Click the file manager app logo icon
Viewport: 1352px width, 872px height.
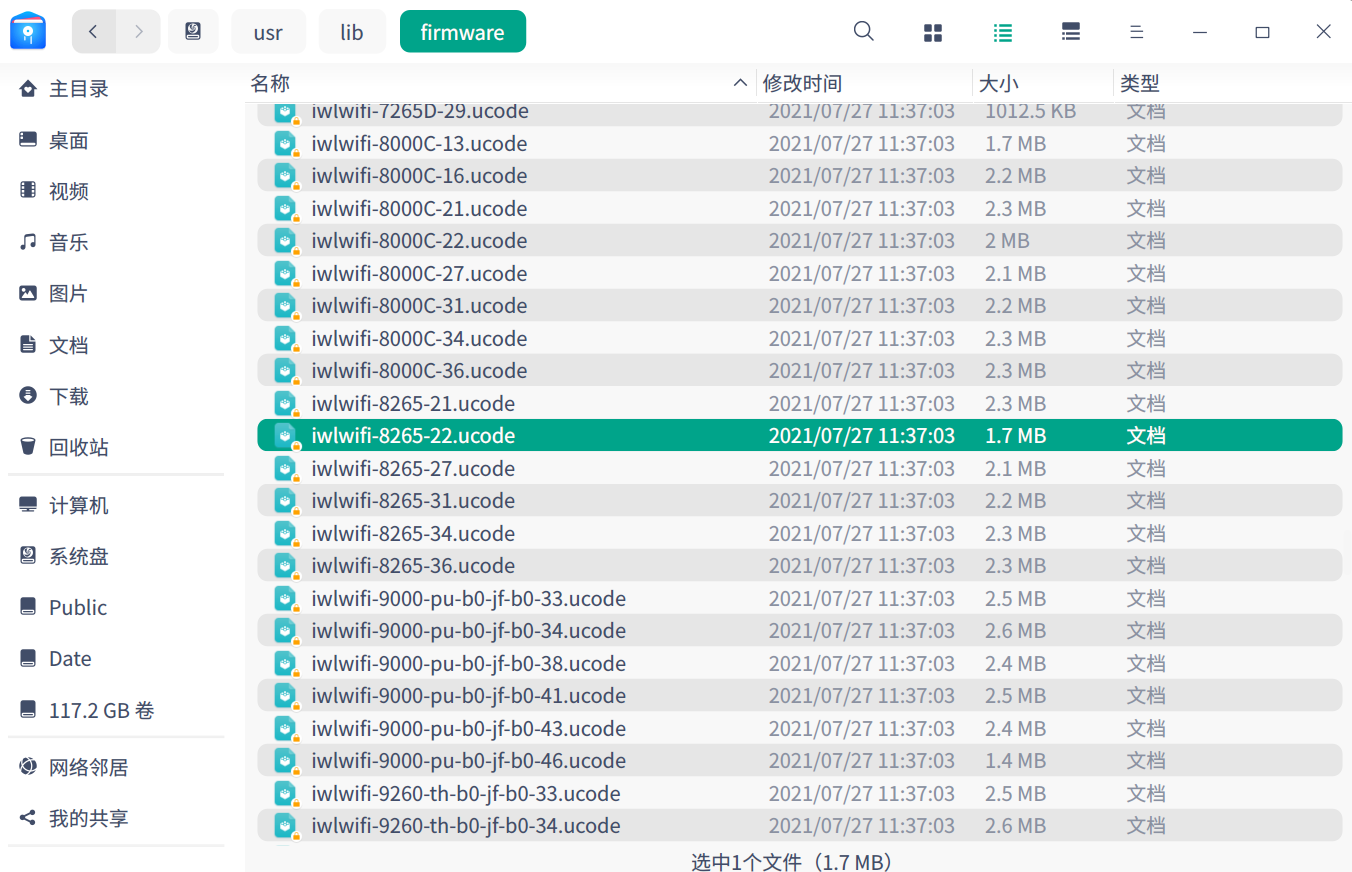click(x=28, y=31)
